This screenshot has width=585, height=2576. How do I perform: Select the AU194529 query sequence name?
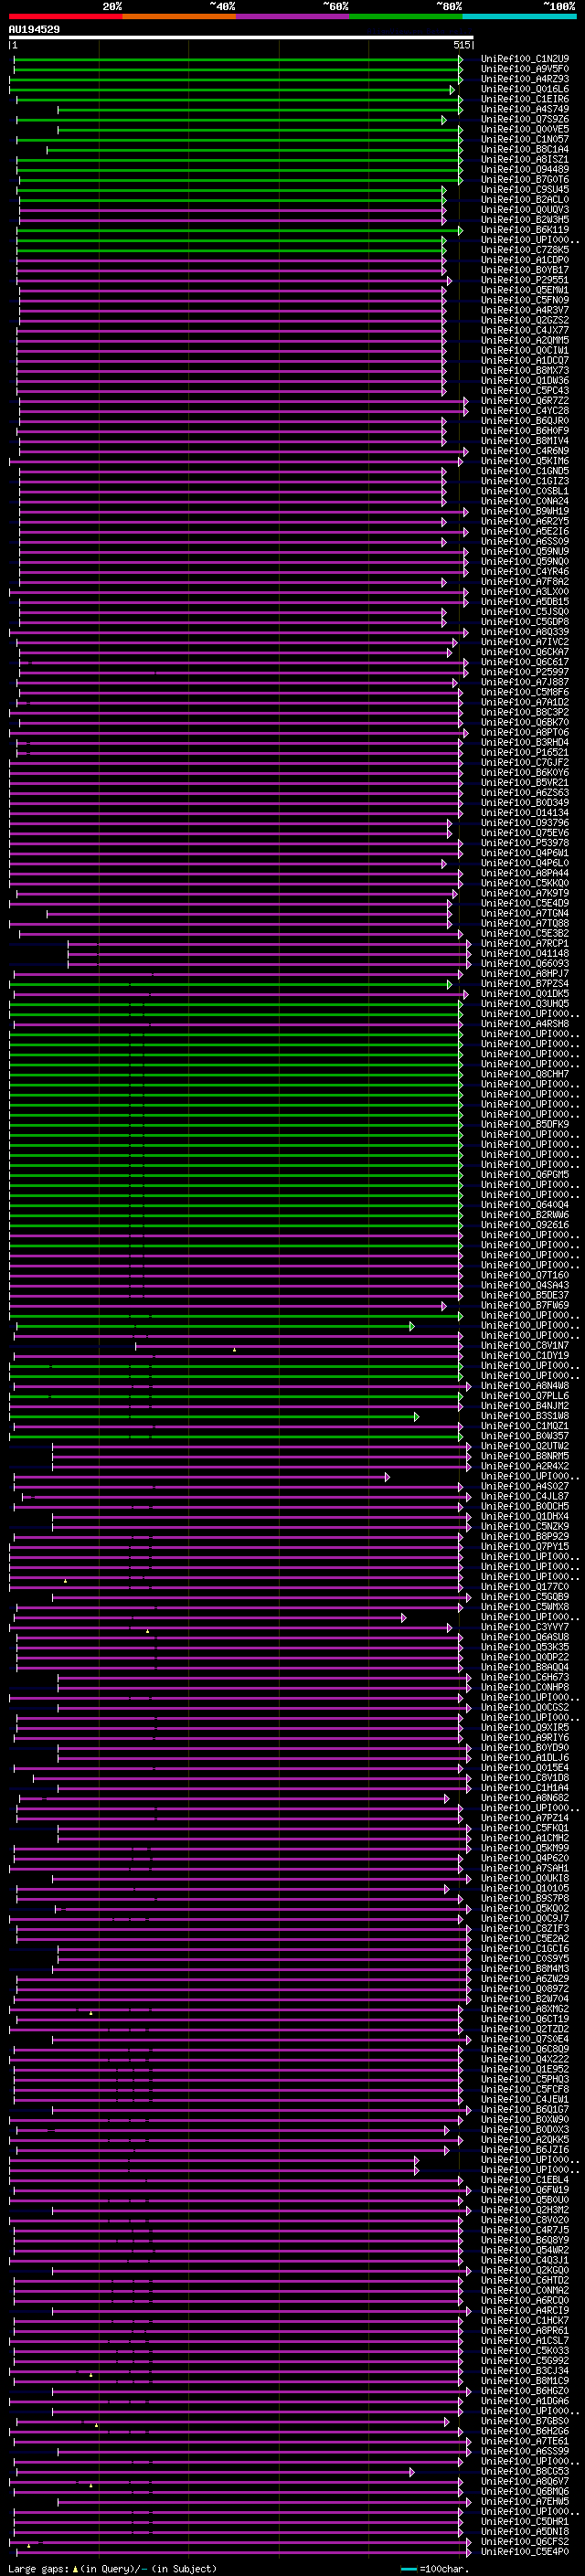(x=34, y=30)
